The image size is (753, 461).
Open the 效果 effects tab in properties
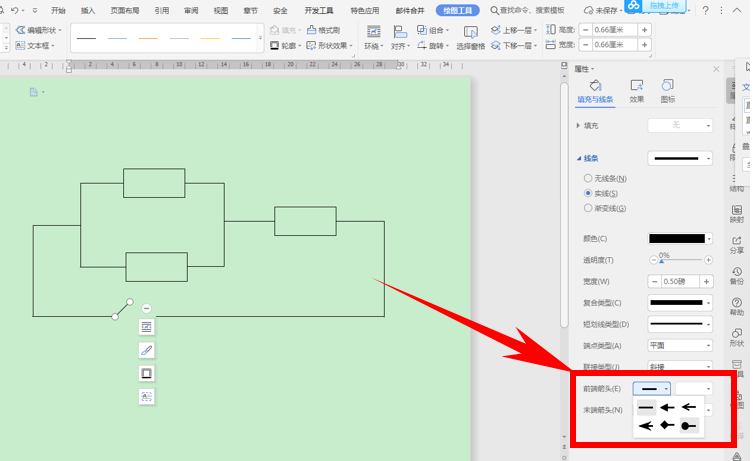[x=637, y=91]
